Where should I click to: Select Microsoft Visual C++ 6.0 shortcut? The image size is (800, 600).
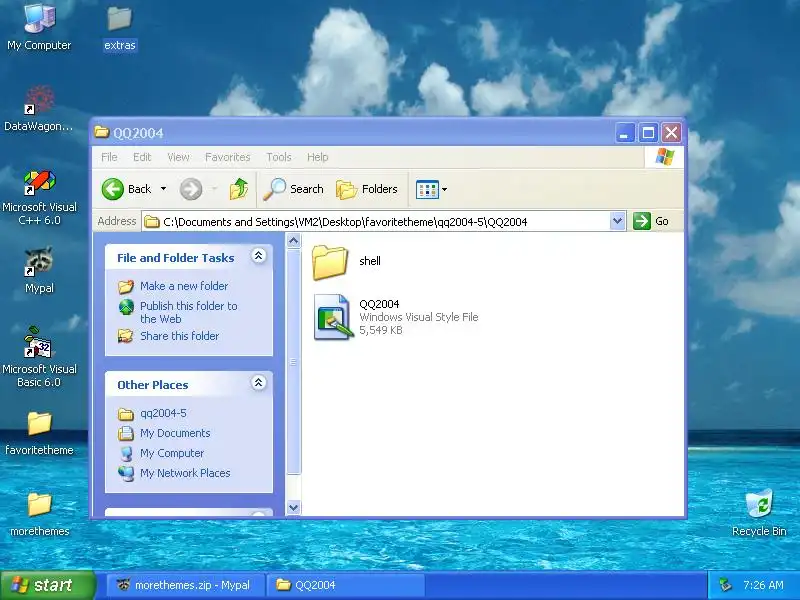tap(39, 198)
